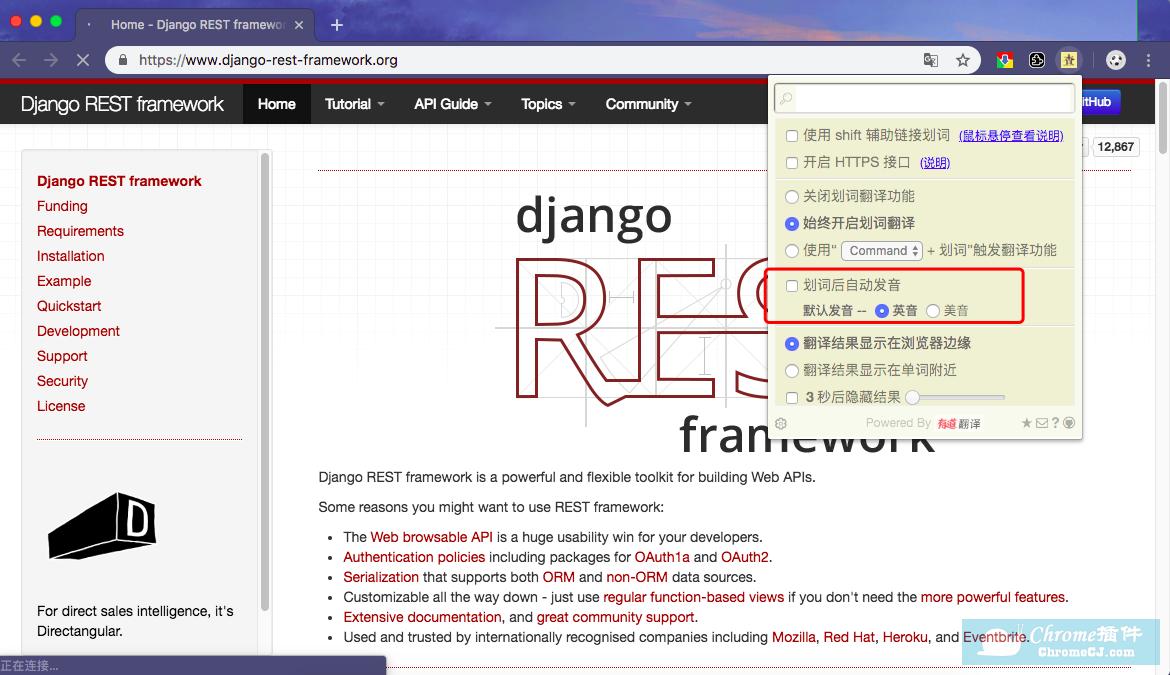Click the address bar URL
The height and width of the screenshot is (675, 1170).
tap(268, 60)
